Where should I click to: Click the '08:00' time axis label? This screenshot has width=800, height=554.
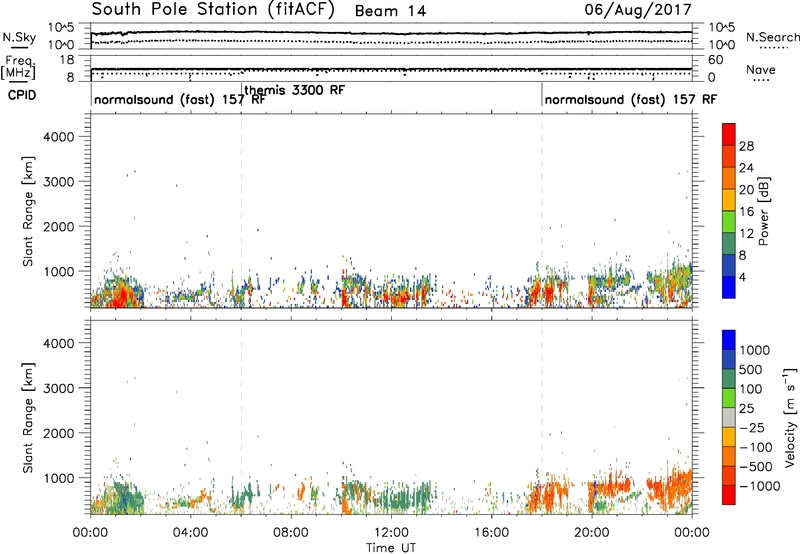[x=290, y=533]
